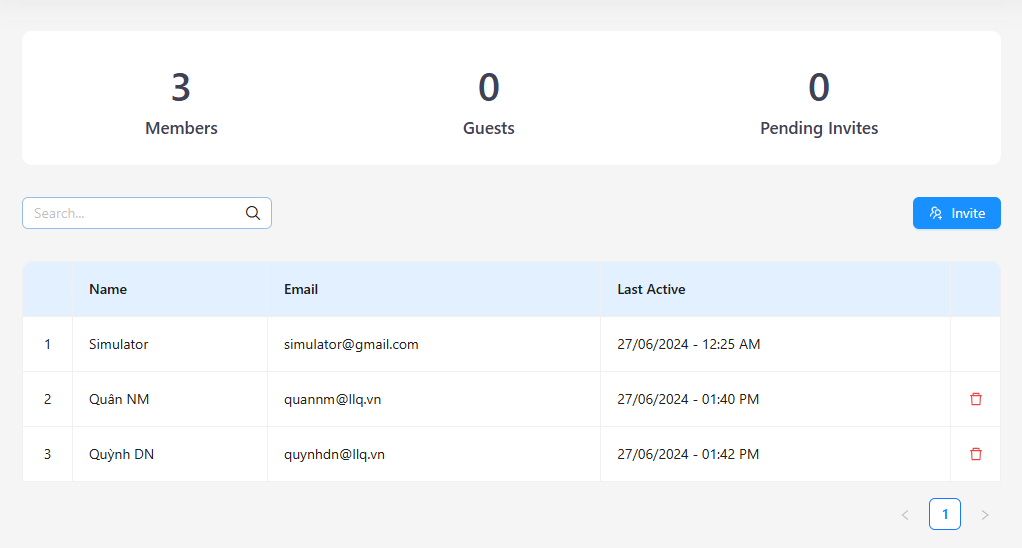This screenshot has height=548, width=1022.
Task: Click the Pending Invites label
Action: click(x=819, y=128)
